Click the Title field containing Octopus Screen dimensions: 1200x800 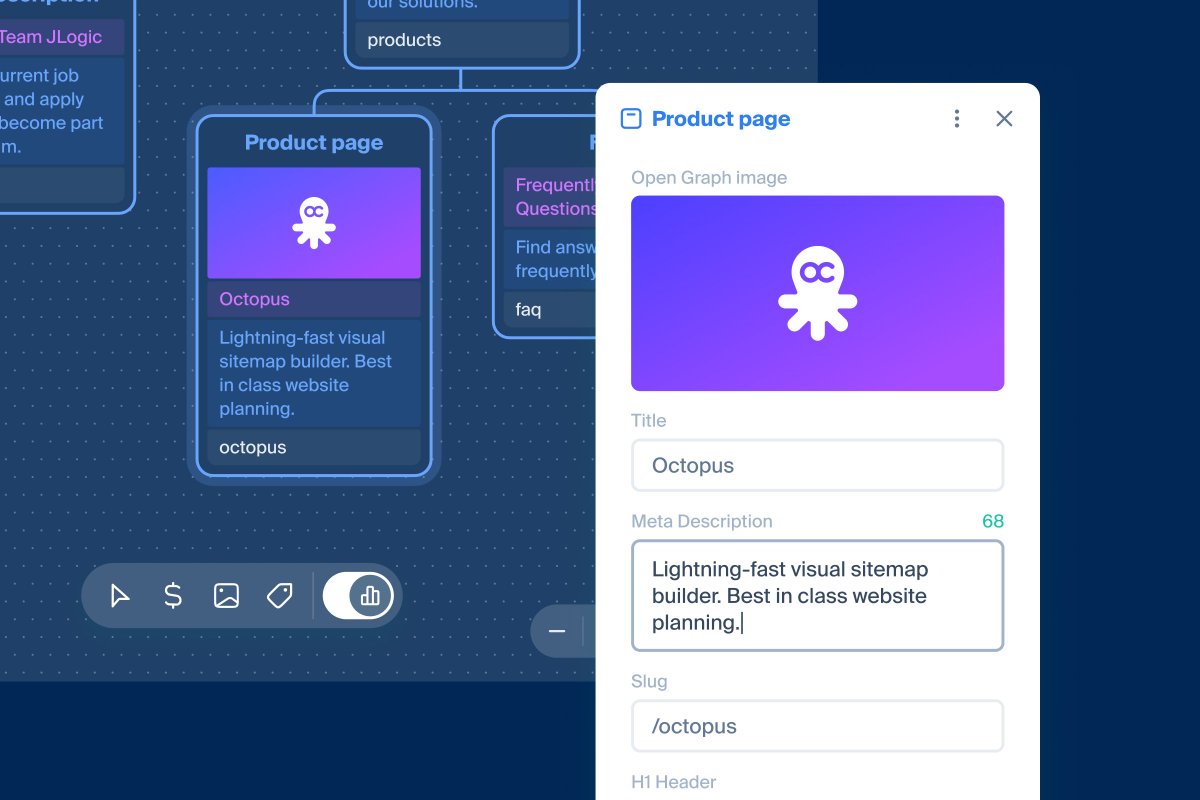coord(817,465)
